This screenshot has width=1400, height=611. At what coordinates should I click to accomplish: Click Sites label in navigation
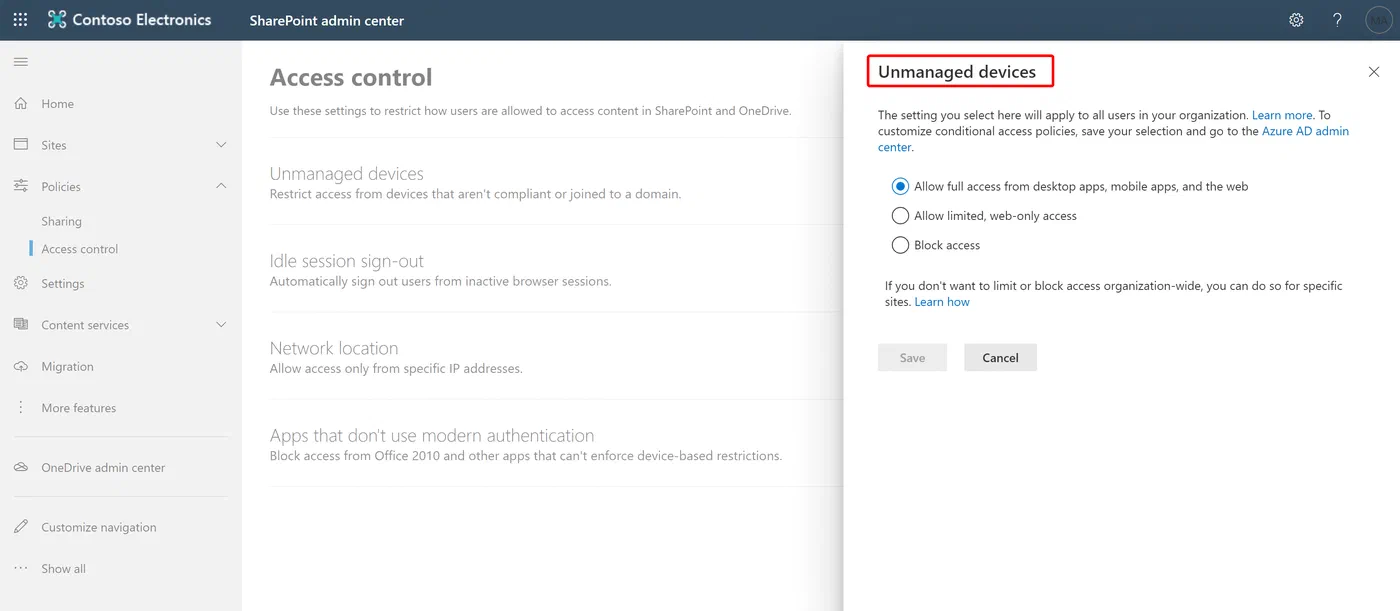pos(54,145)
